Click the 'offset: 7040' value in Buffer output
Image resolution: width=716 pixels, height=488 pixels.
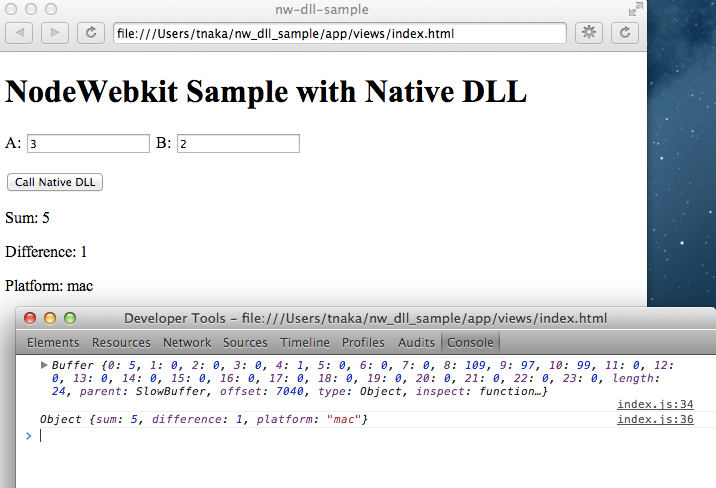point(262,391)
